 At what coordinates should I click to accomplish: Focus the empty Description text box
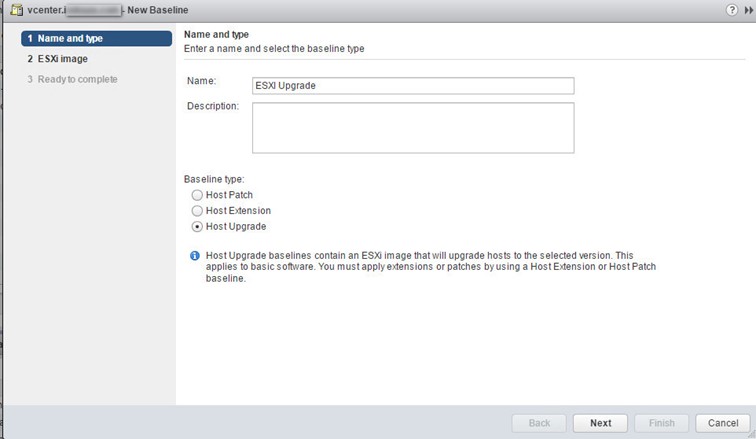click(x=413, y=128)
